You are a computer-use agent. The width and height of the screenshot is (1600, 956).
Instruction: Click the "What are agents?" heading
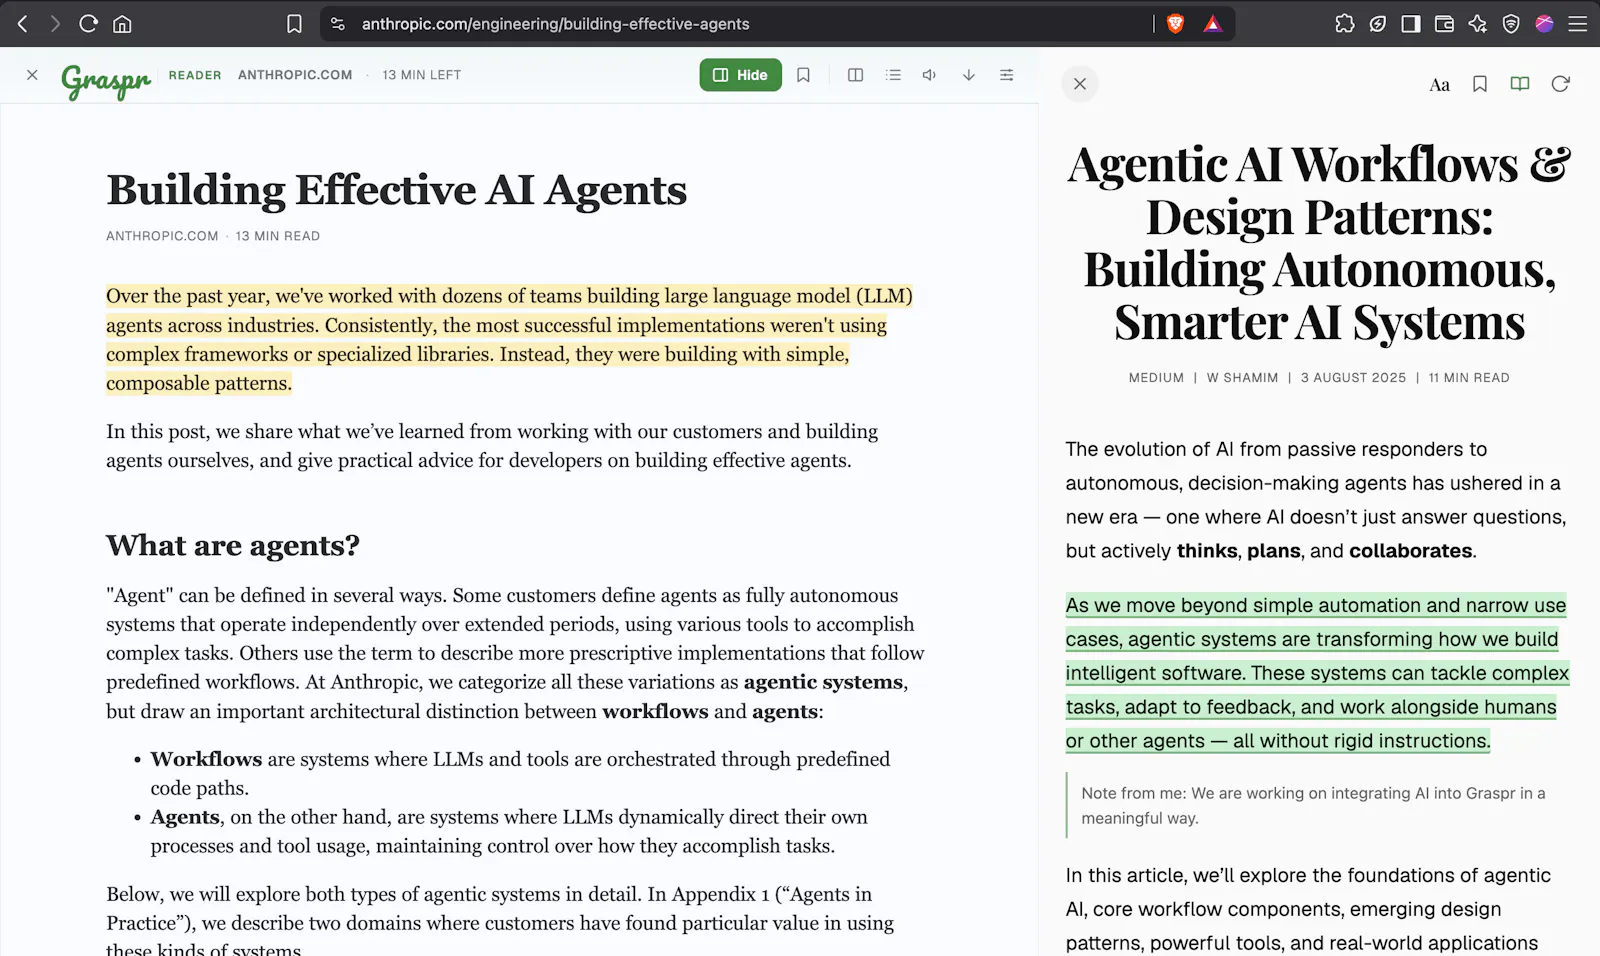pos(233,545)
